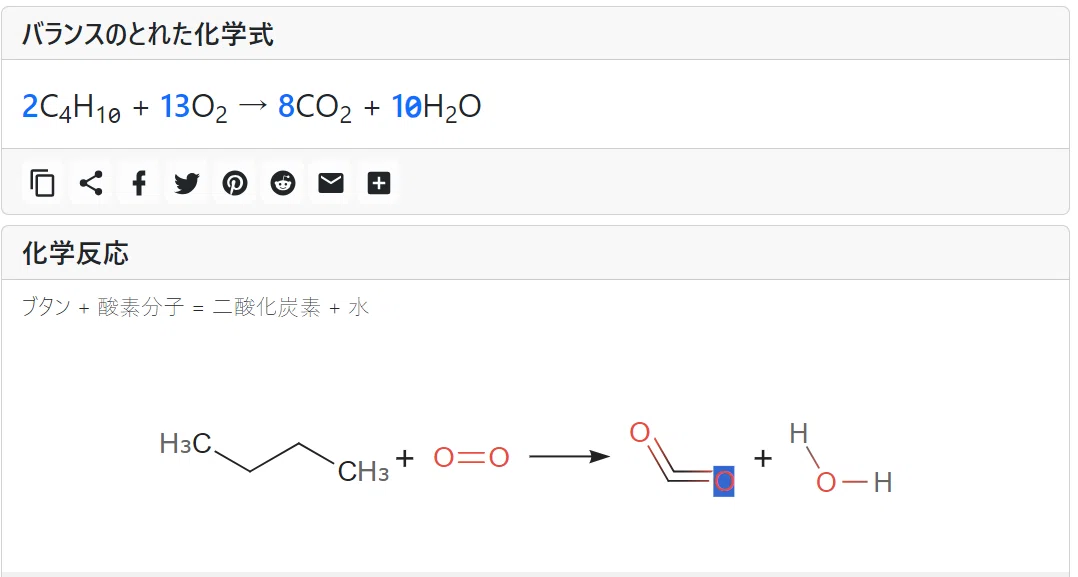Screen dimensions: 1078x577
Task: Copy the balanced equation to clipboard
Action: 43,183
